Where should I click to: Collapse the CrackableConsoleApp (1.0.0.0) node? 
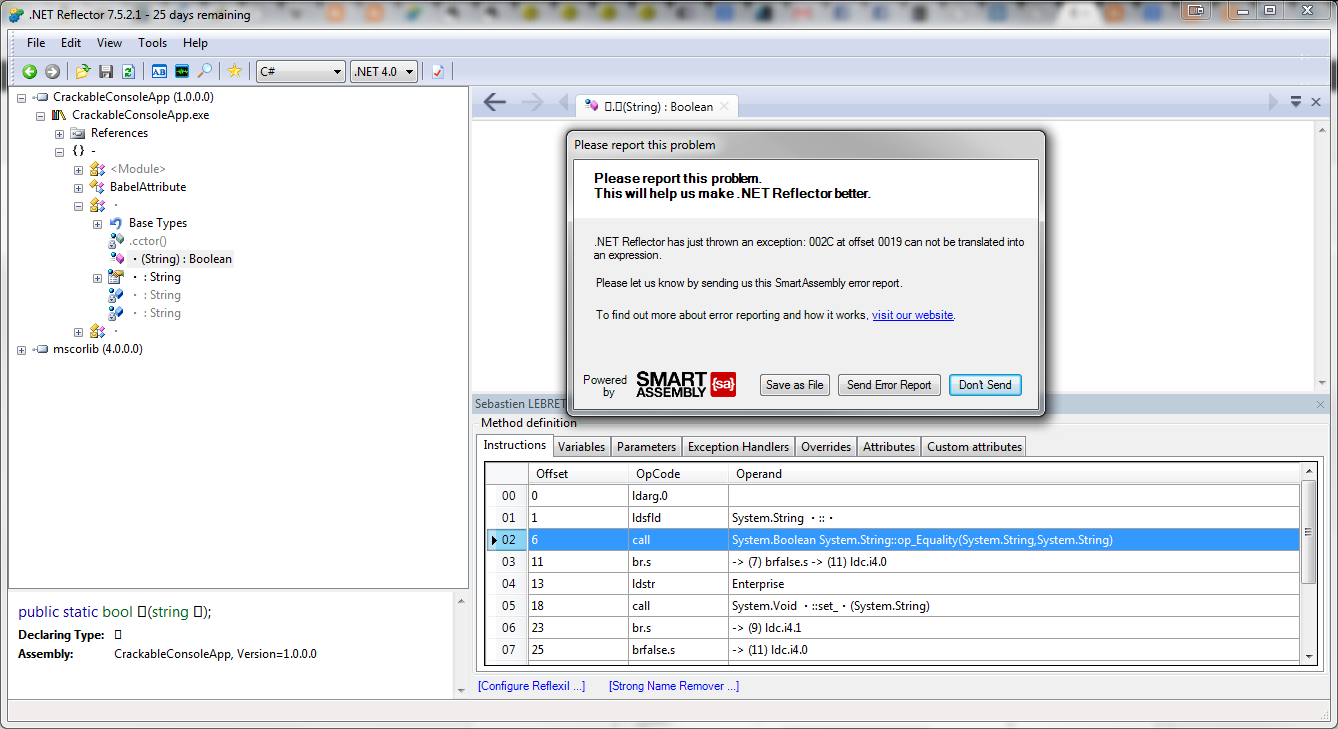22,98
